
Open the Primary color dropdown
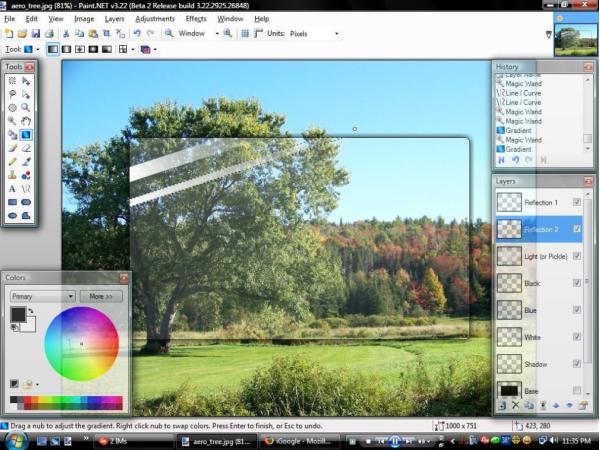click(x=42, y=296)
